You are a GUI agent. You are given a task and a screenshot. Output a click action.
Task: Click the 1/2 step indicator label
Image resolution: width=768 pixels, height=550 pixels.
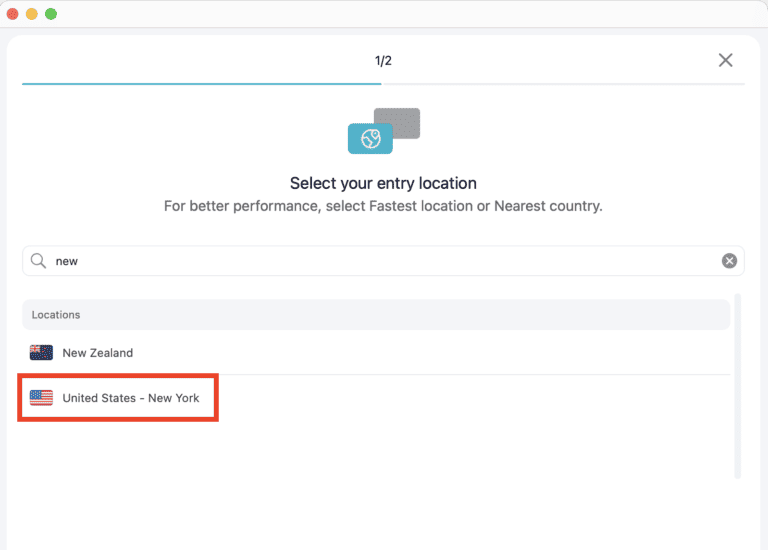click(x=383, y=61)
